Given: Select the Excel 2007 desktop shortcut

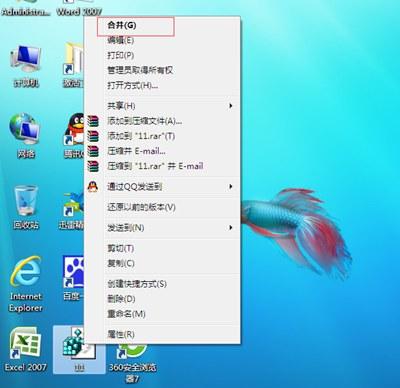Looking at the screenshot, I should point(26,349).
